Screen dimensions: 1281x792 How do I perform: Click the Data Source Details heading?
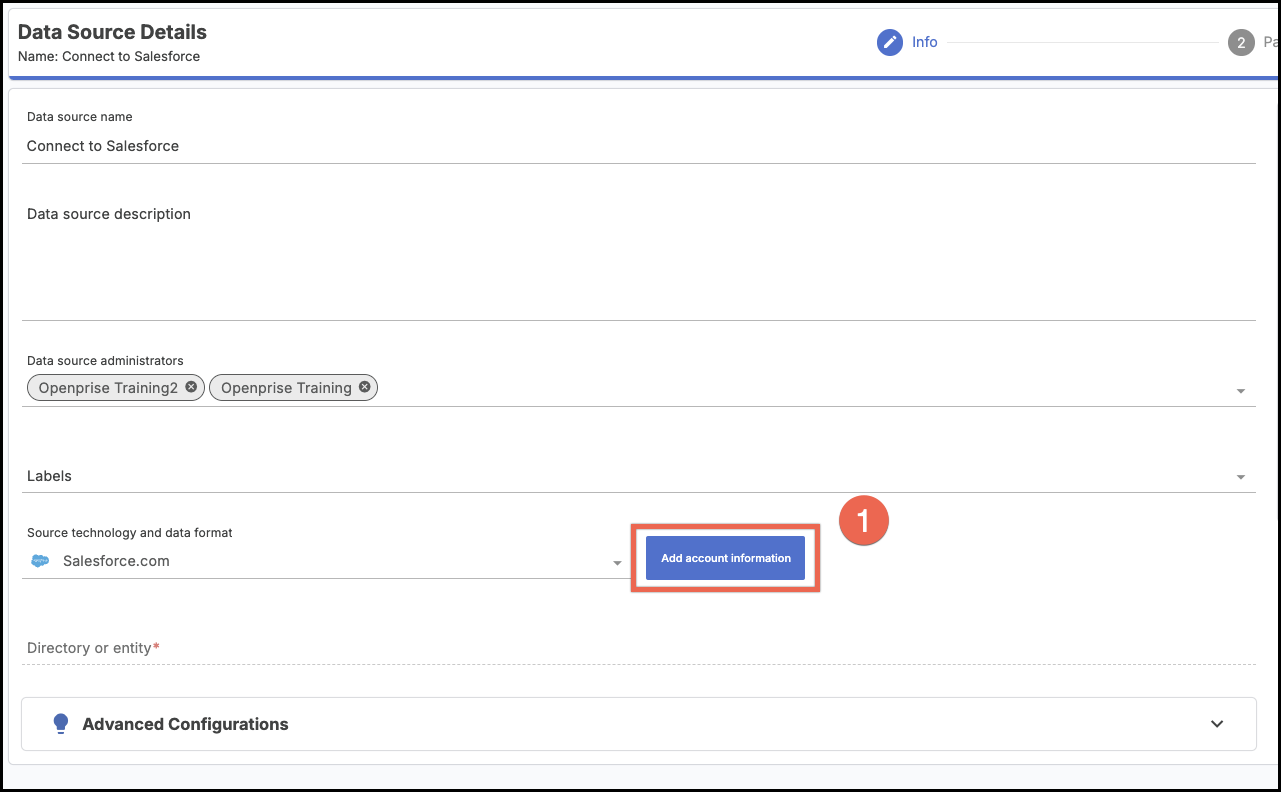[112, 32]
